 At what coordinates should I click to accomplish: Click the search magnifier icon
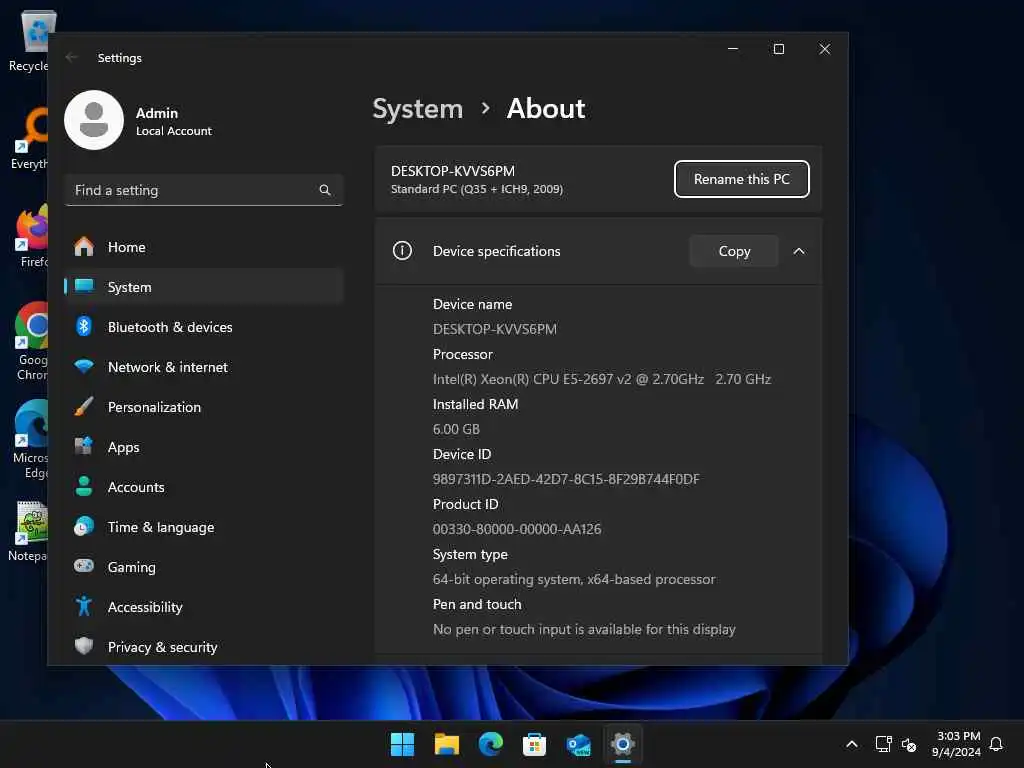coord(325,190)
